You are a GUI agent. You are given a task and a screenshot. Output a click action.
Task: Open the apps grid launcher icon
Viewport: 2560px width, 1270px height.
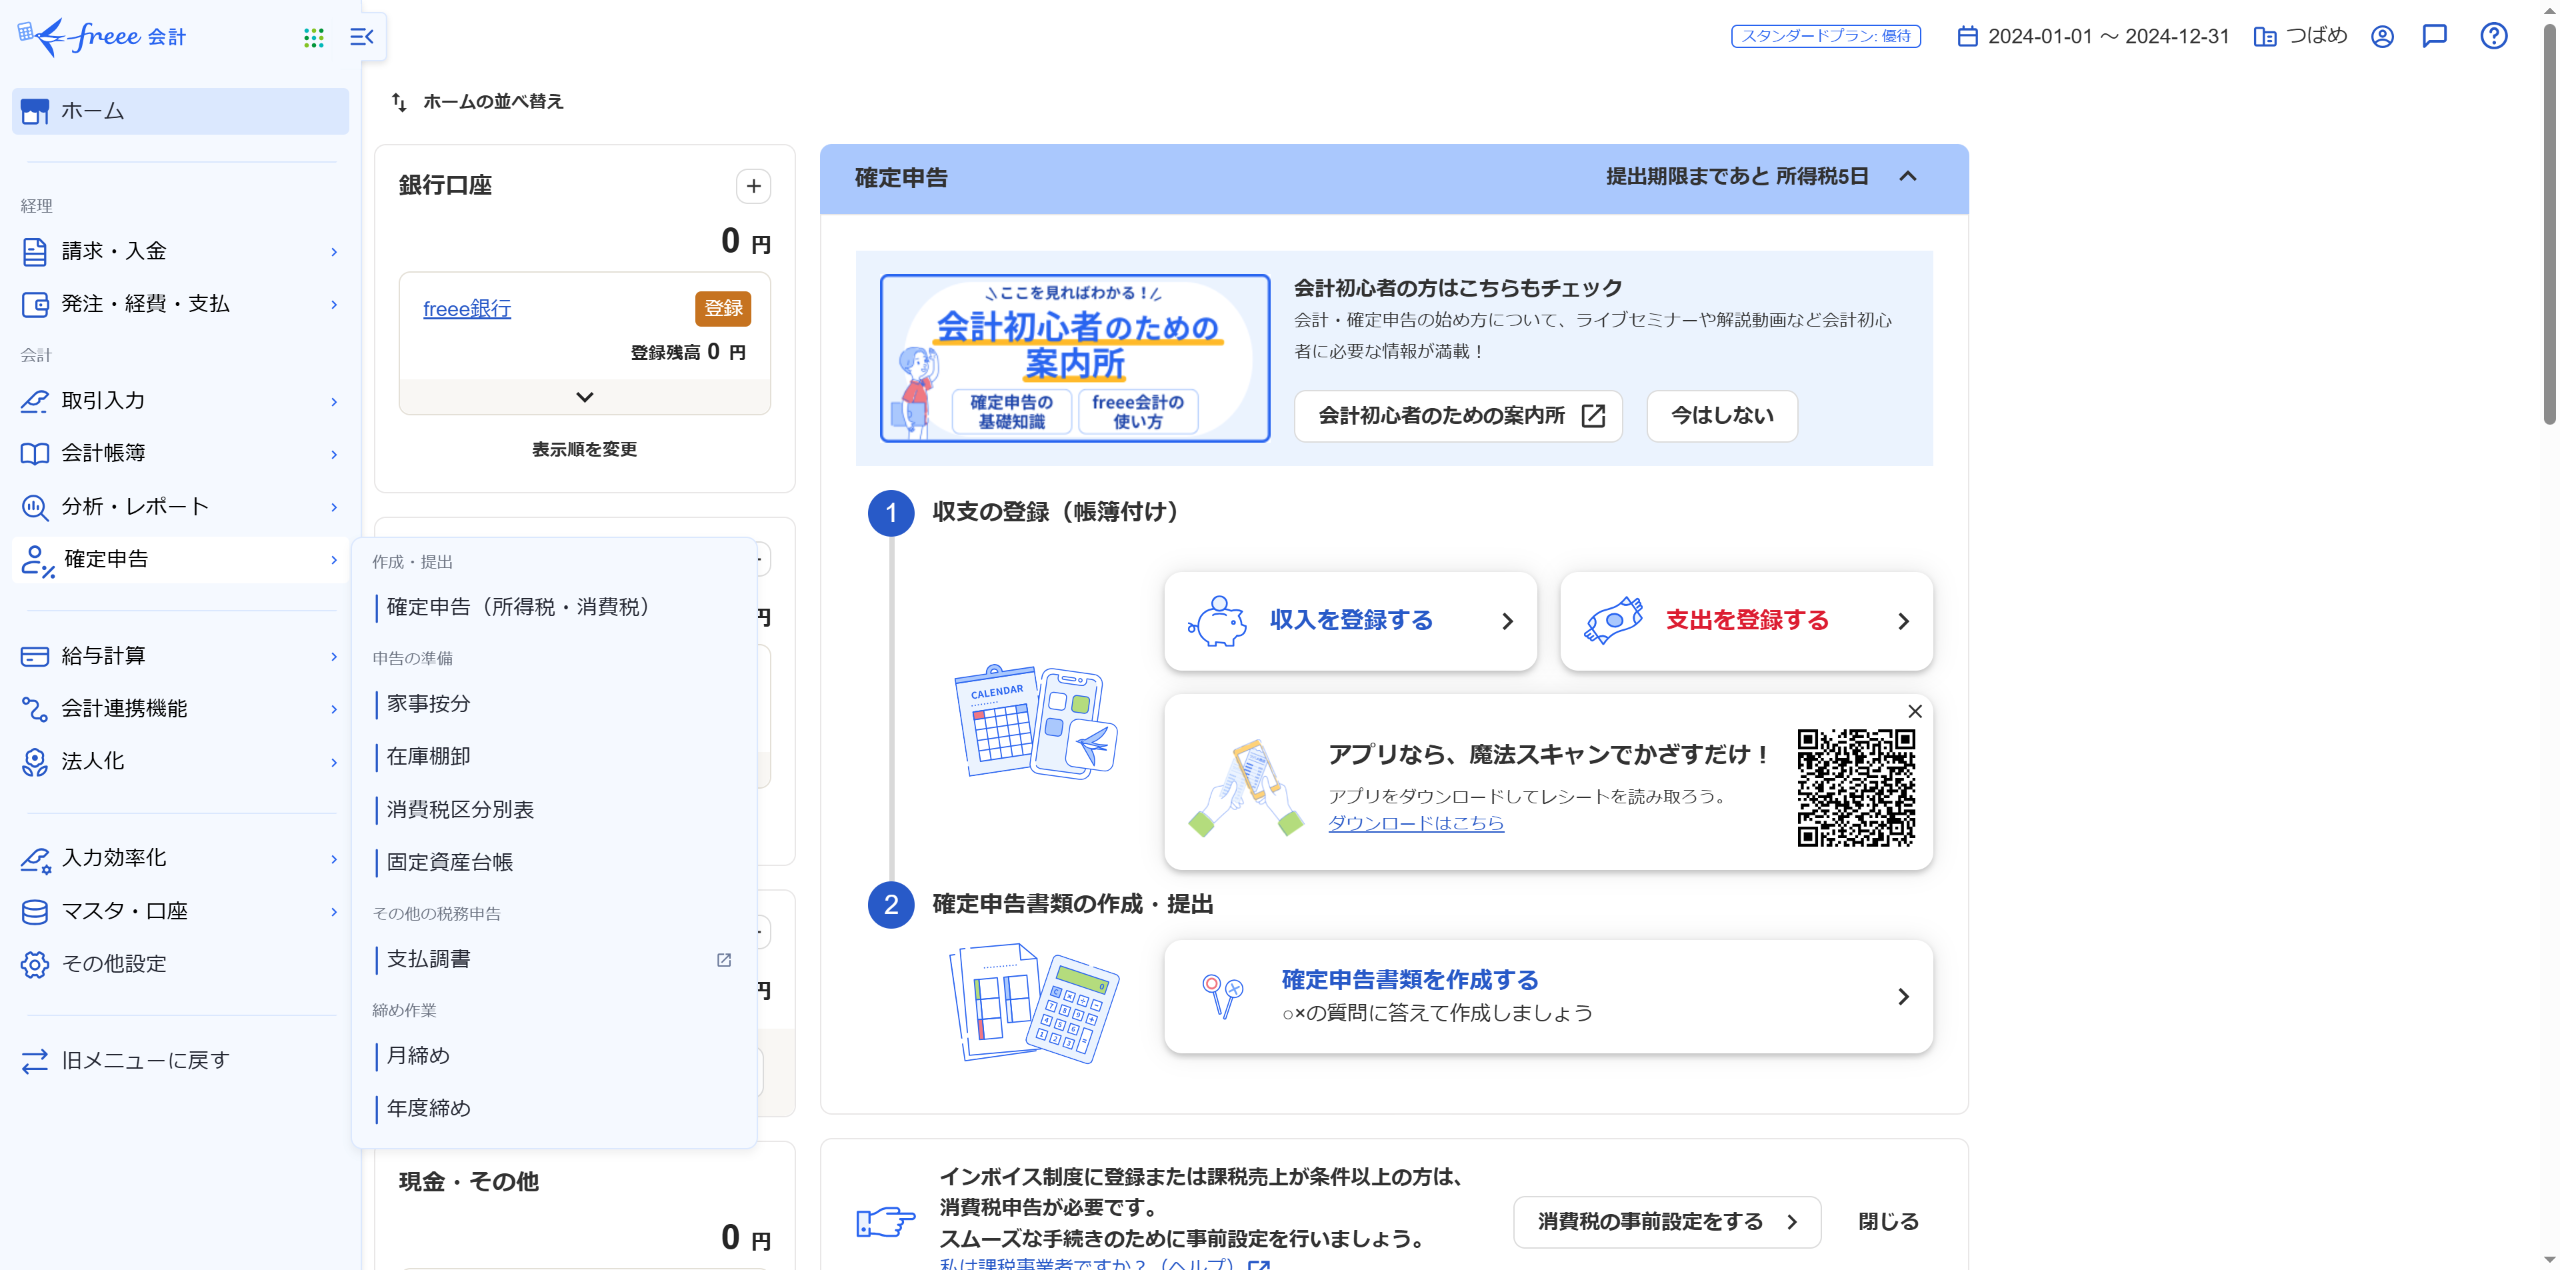click(x=313, y=38)
